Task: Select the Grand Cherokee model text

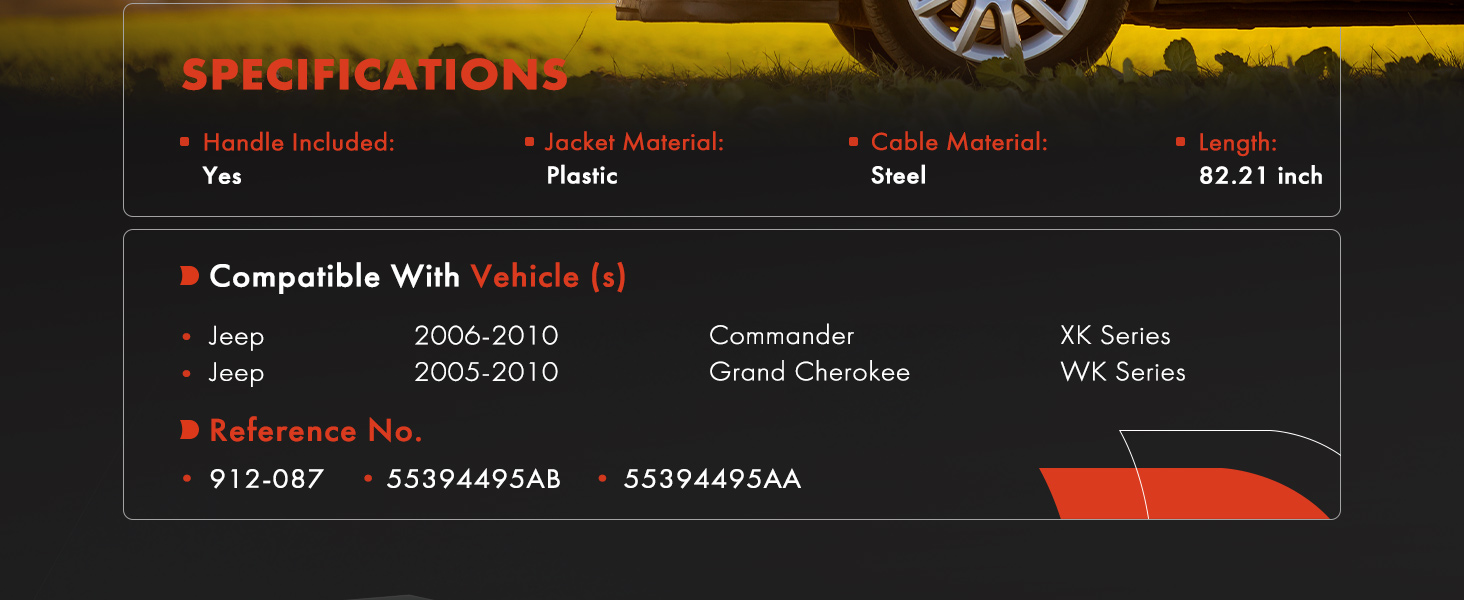Action: 810,372
